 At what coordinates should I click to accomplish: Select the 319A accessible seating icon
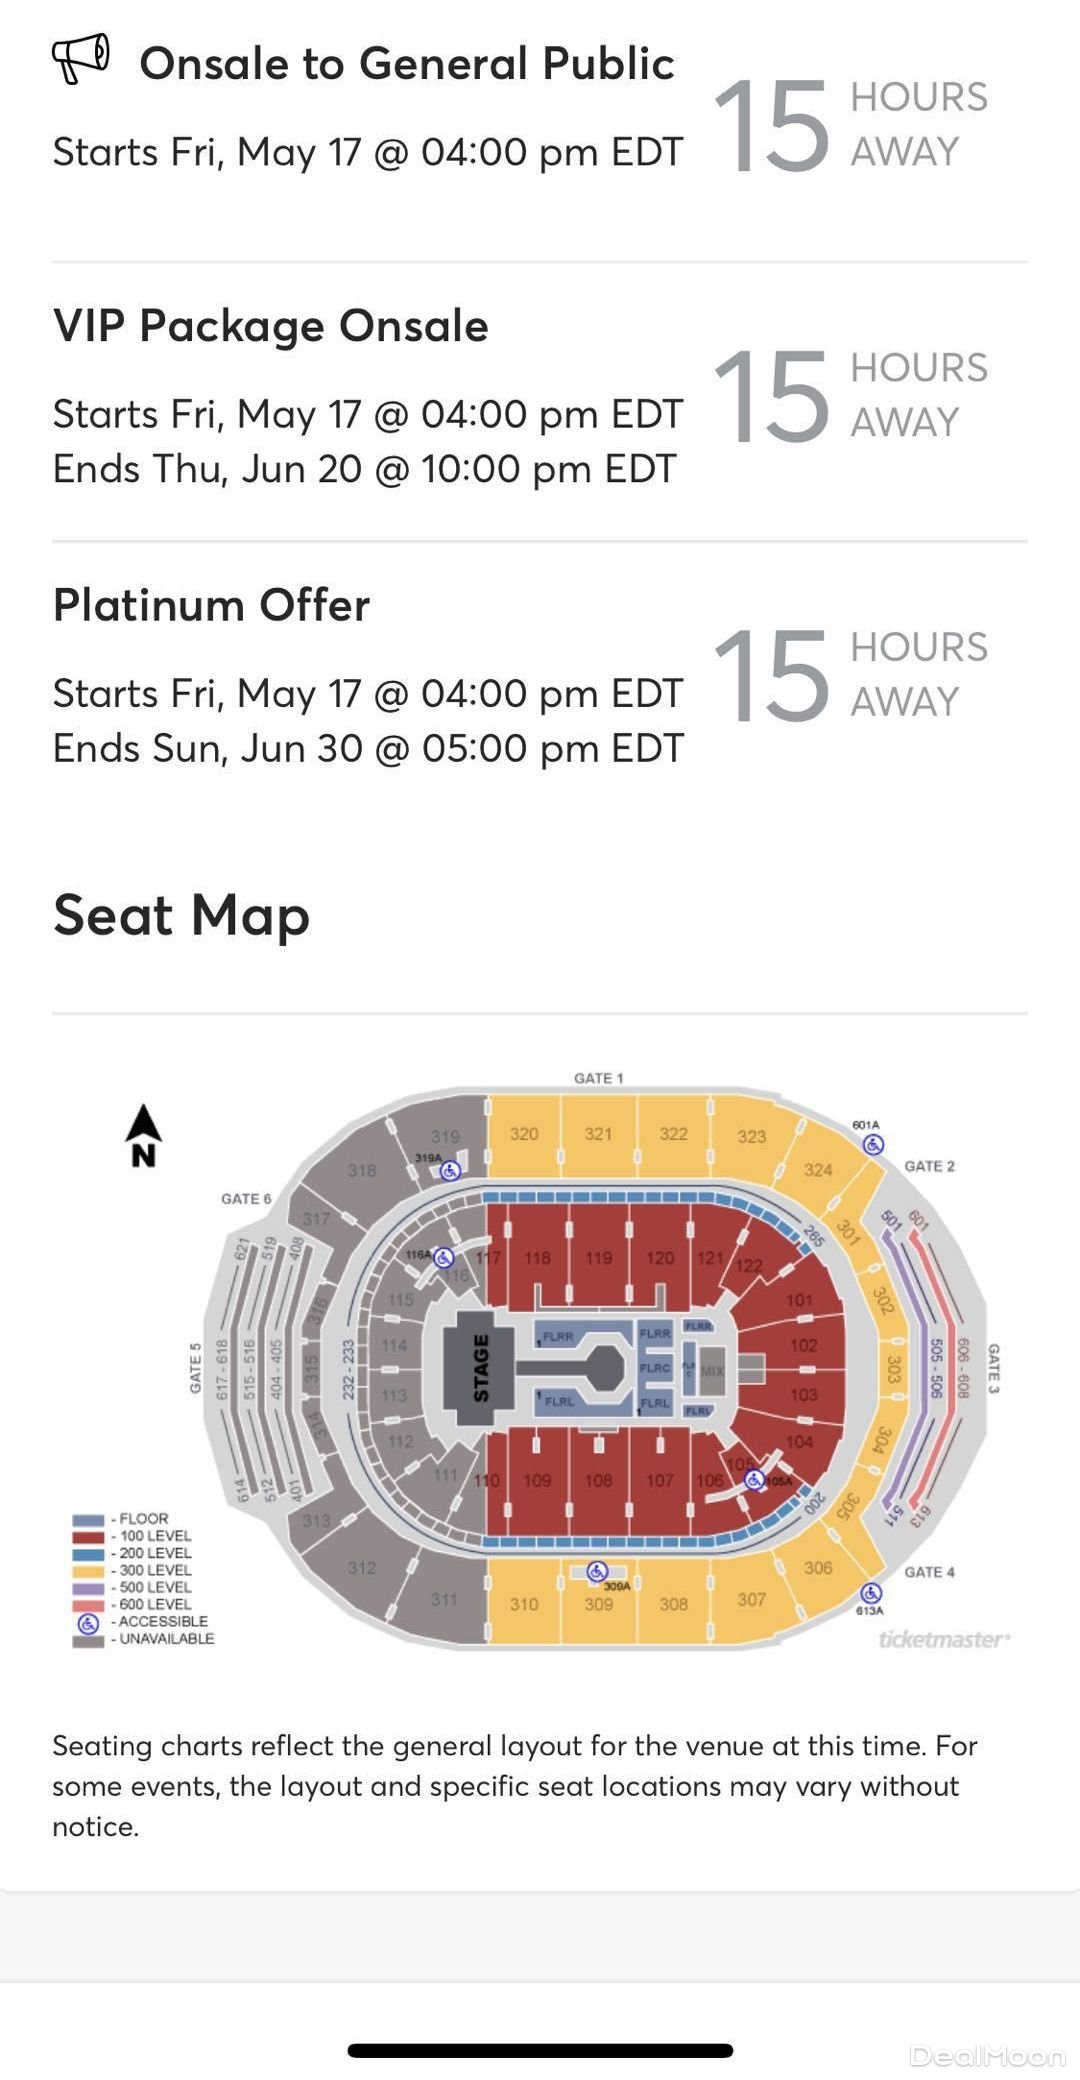[x=451, y=1170]
